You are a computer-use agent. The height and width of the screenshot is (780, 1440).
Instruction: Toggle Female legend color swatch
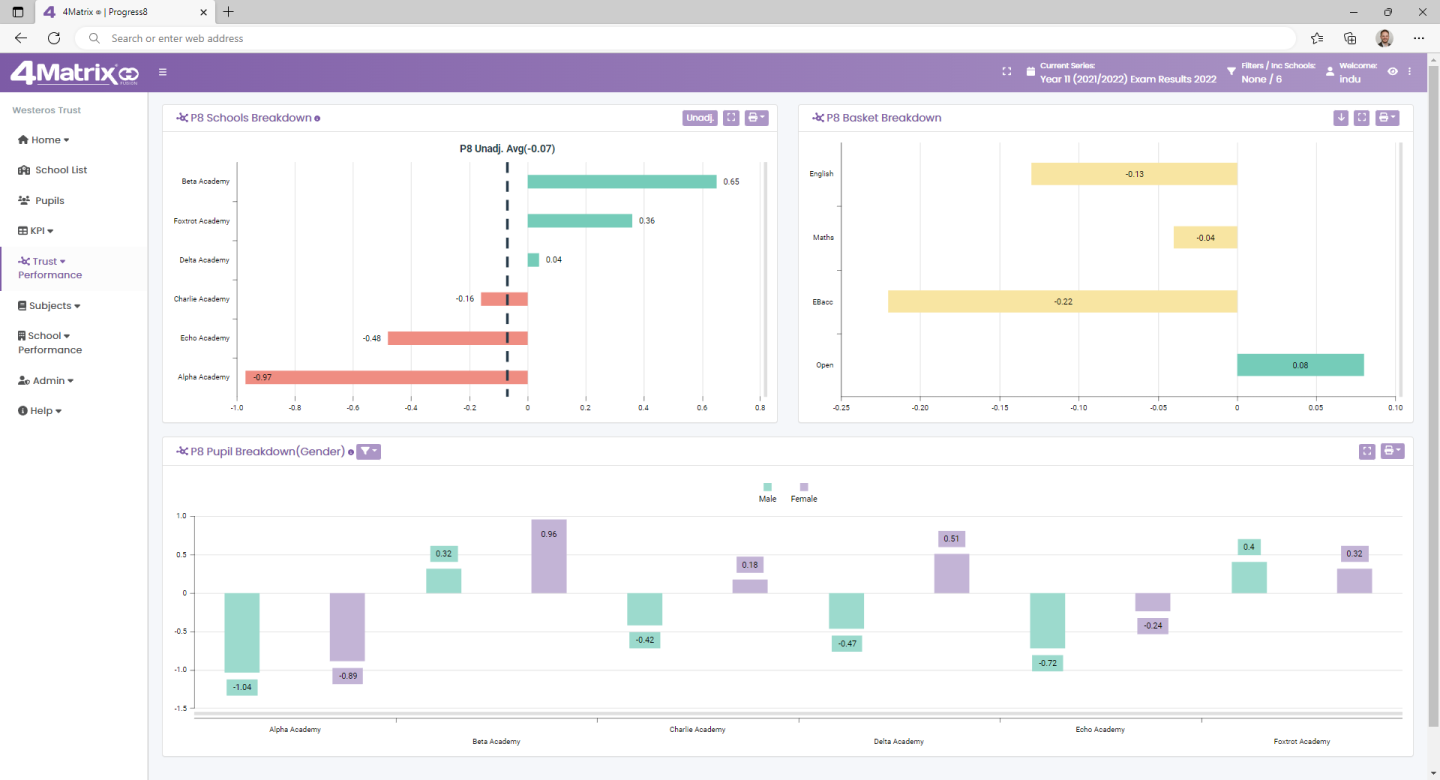tap(803, 487)
